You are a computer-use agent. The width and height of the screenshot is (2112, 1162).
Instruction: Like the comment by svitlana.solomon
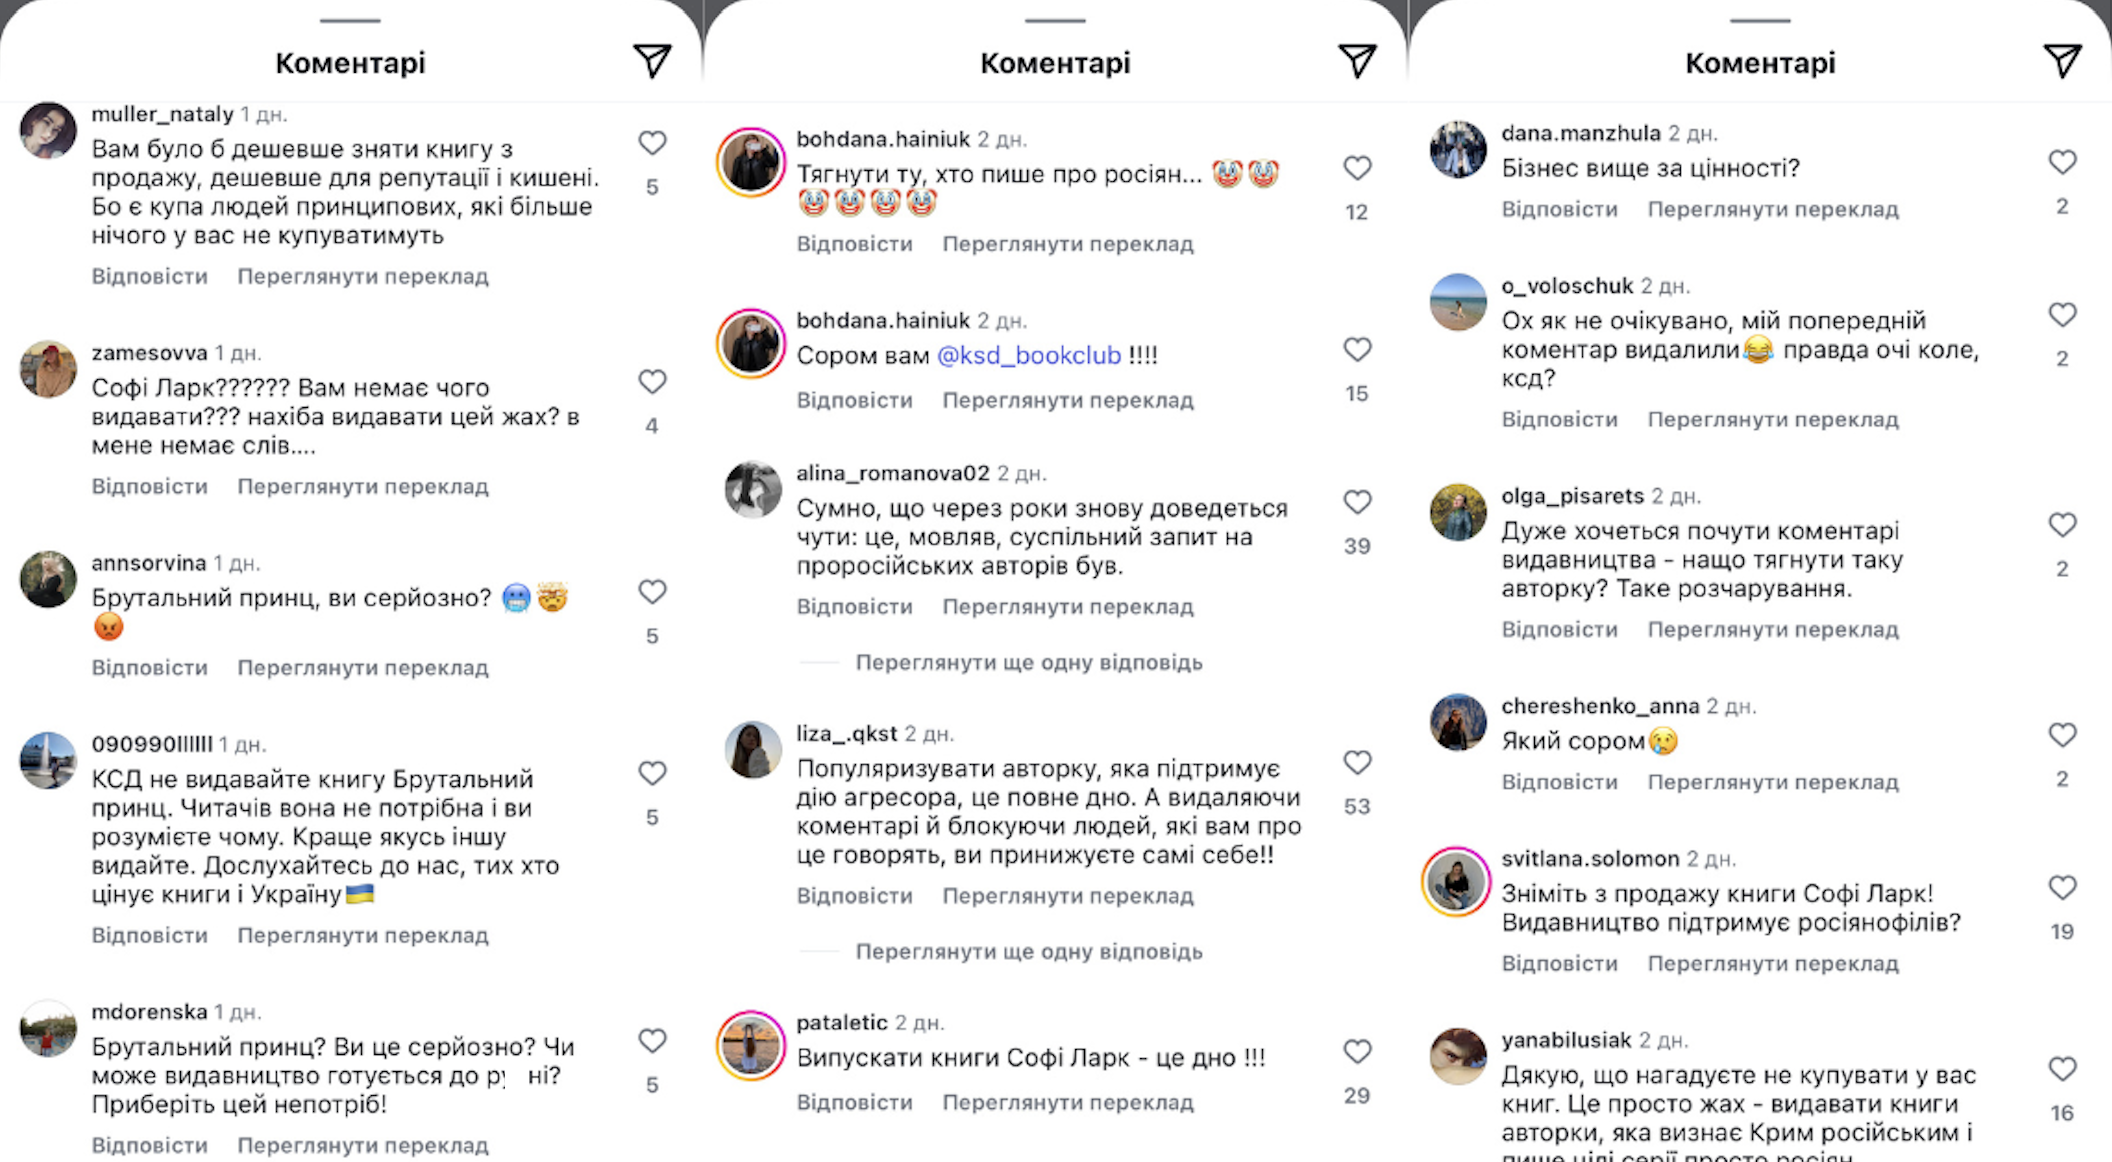pyautogui.click(x=2062, y=888)
